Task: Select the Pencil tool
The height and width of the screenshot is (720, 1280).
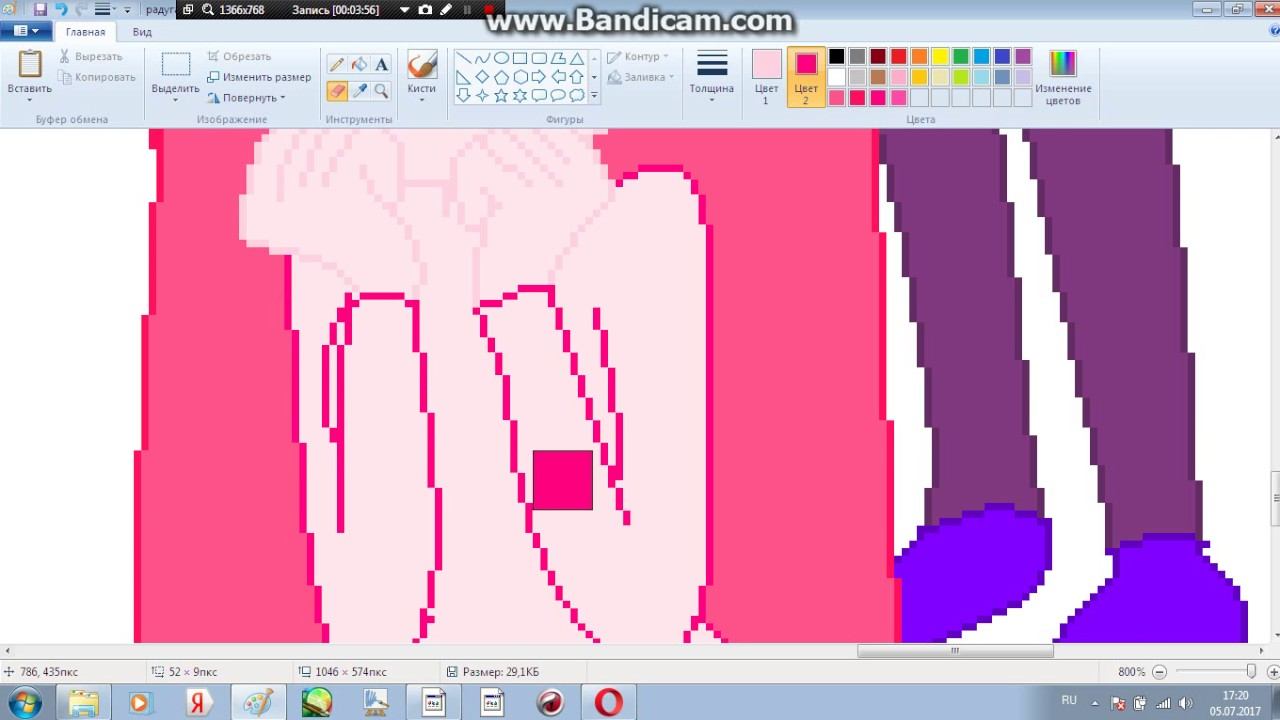Action: [337, 65]
